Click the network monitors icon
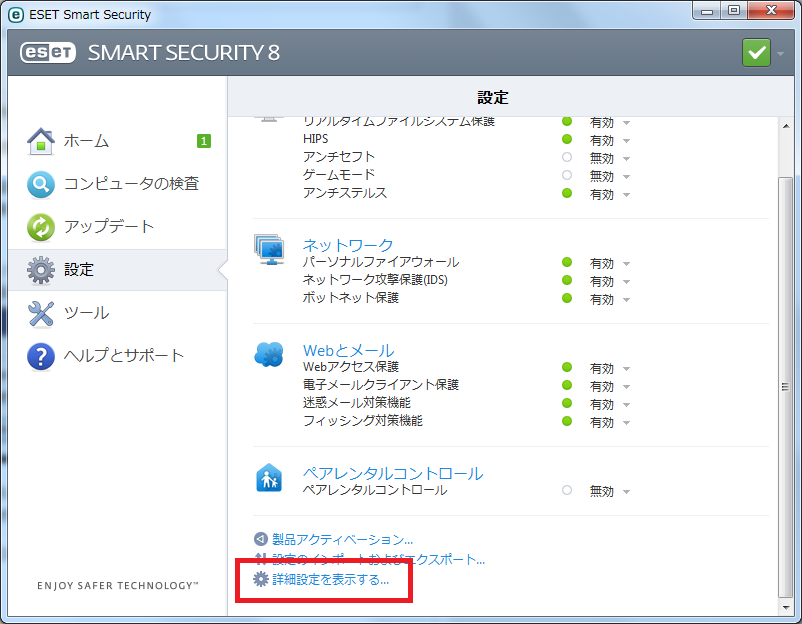802x624 pixels. point(269,250)
